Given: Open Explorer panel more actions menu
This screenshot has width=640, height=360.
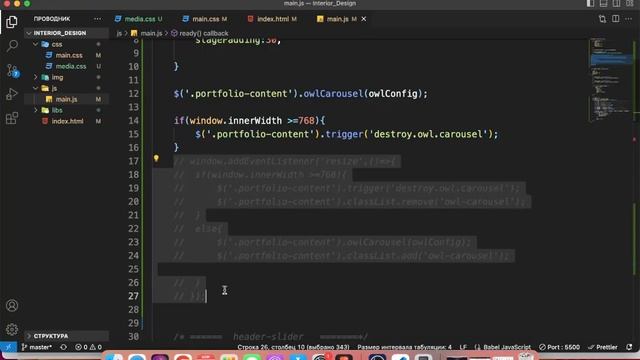Looking at the screenshot, I should pyautogui.click(x=97, y=19).
